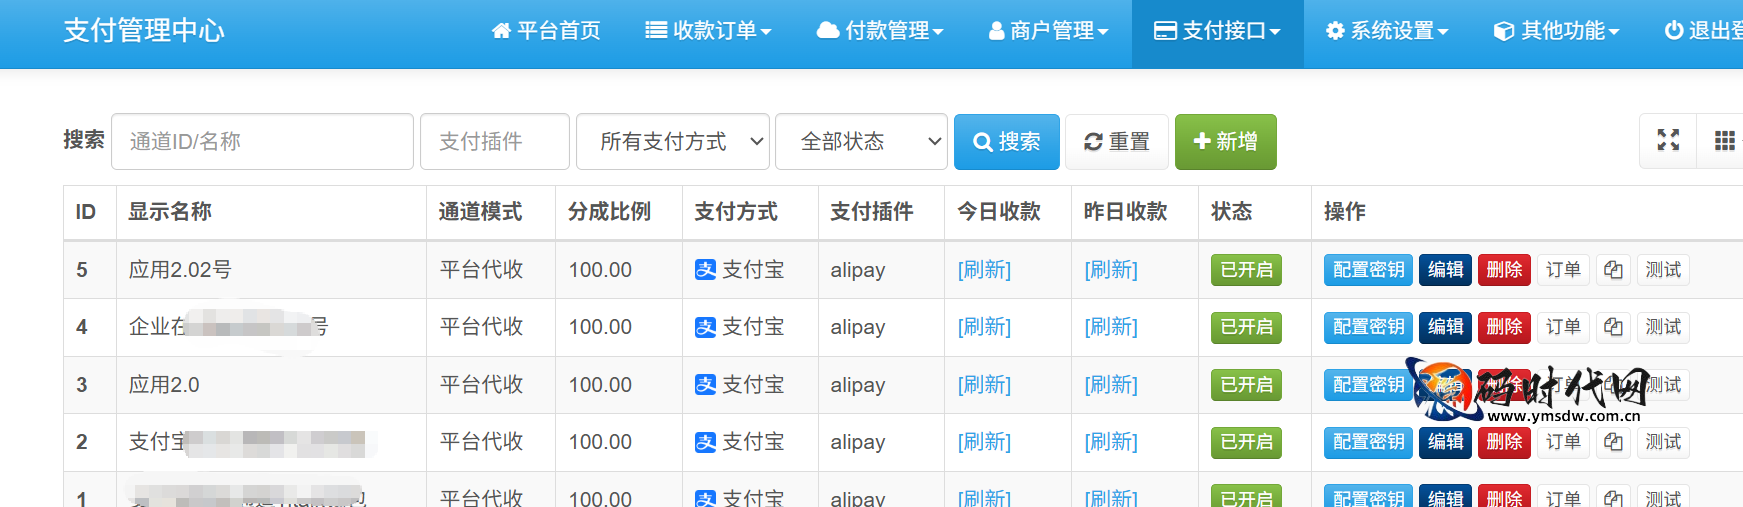Refresh 昨日收款 for 应用2.0 row
The height and width of the screenshot is (507, 1743).
[x=1111, y=385]
